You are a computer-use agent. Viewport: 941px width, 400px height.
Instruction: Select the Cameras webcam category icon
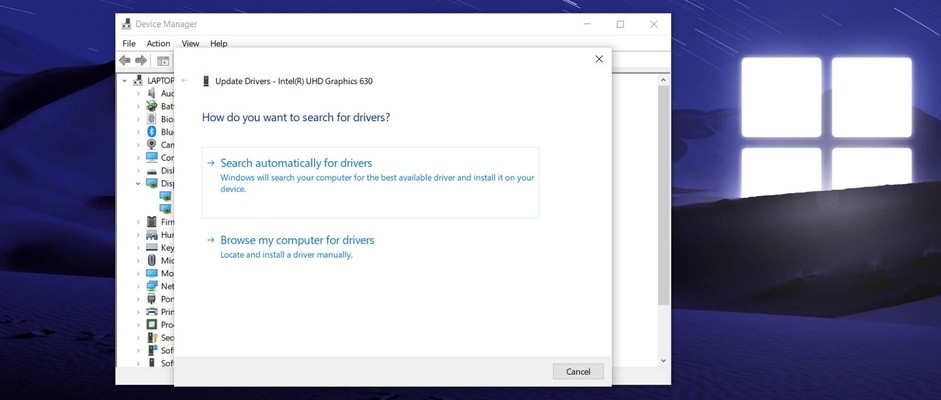(x=151, y=145)
